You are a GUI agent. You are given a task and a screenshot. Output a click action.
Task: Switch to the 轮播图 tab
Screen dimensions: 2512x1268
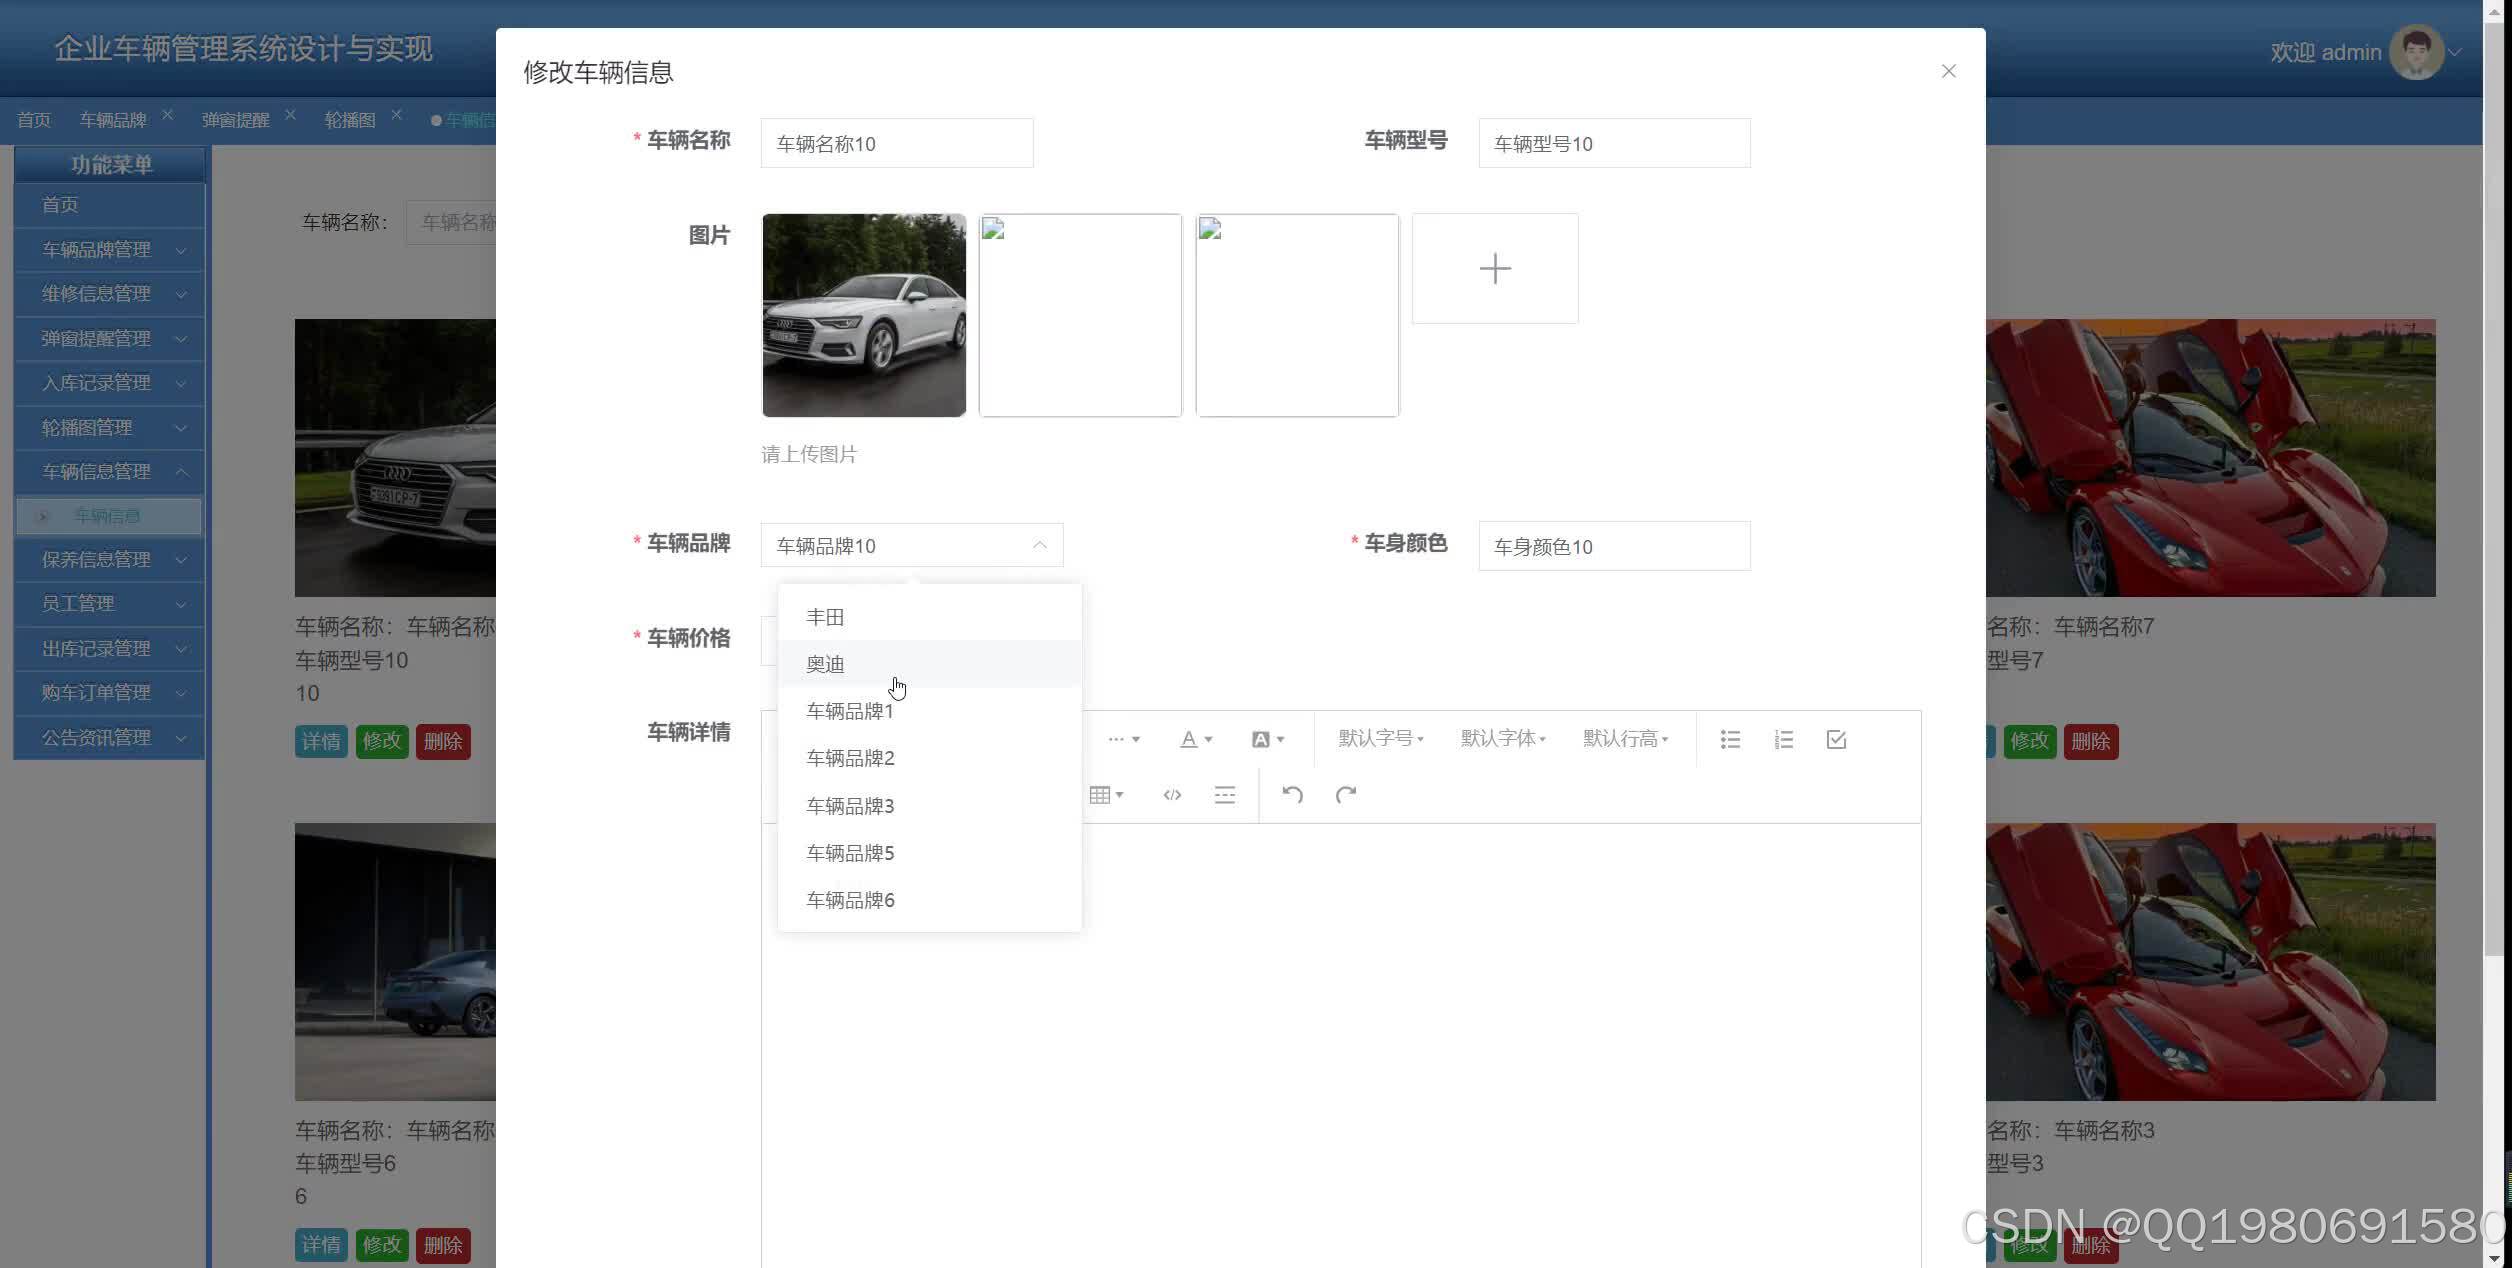tap(352, 119)
